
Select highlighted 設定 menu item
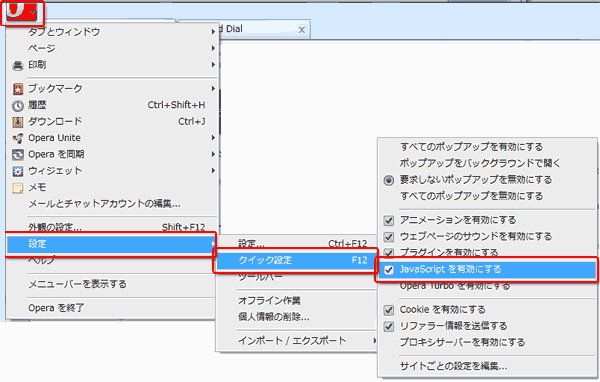click(x=112, y=244)
